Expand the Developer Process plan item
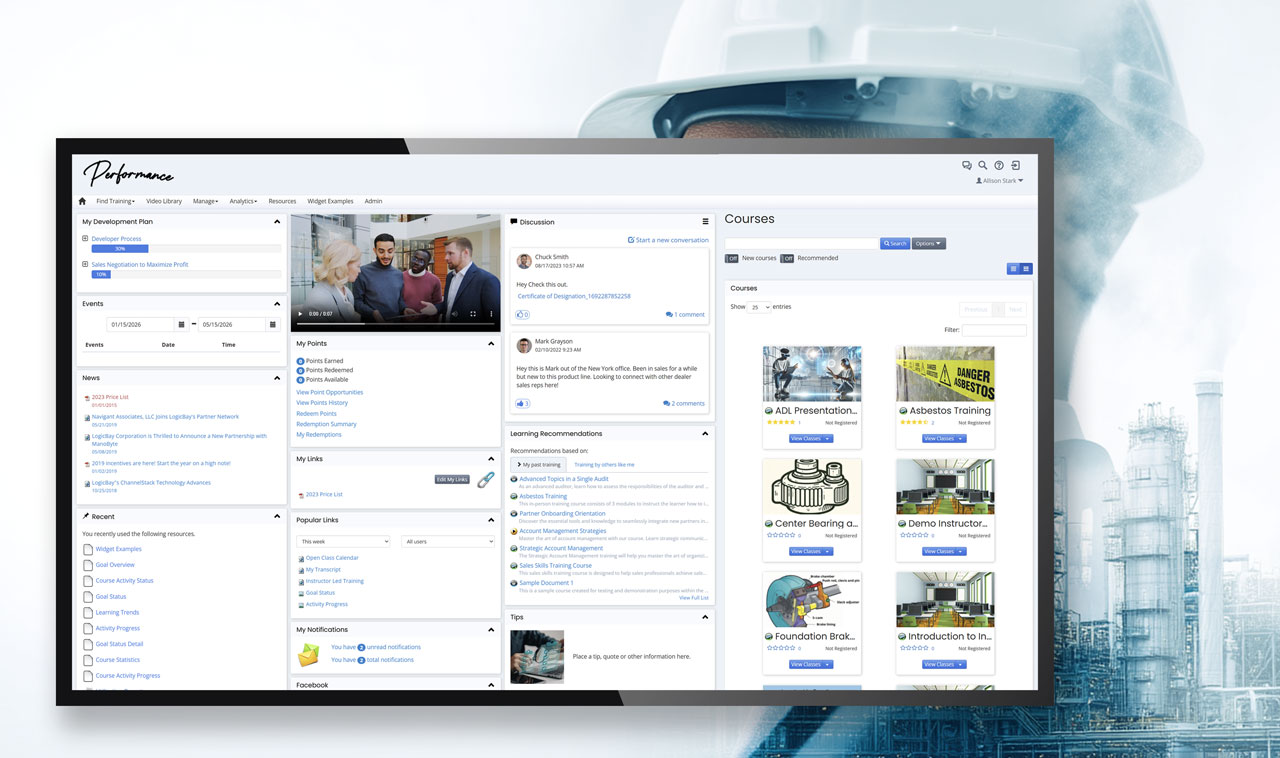Image resolution: width=1280 pixels, height=758 pixels. coord(85,239)
